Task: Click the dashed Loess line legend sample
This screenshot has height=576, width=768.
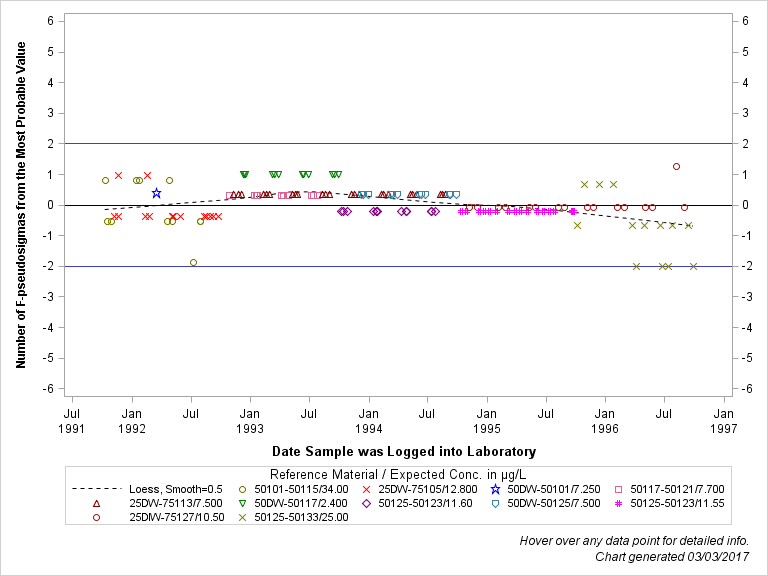Action: click(x=96, y=489)
